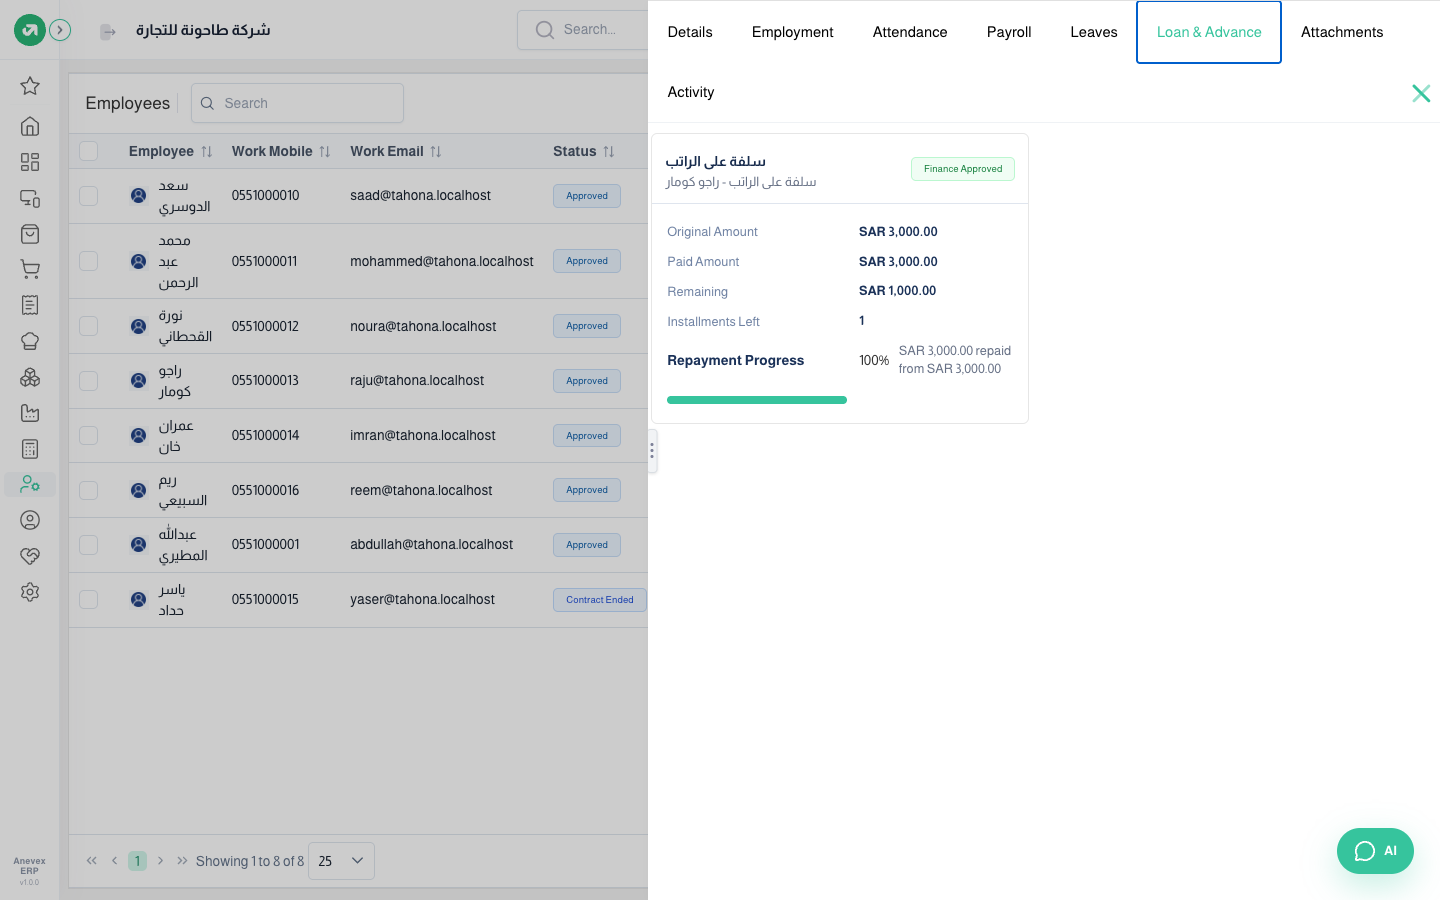Open the shopping cart icon in sidebar
The height and width of the screenshot is (900, 1440).
[x=30, y=269]
